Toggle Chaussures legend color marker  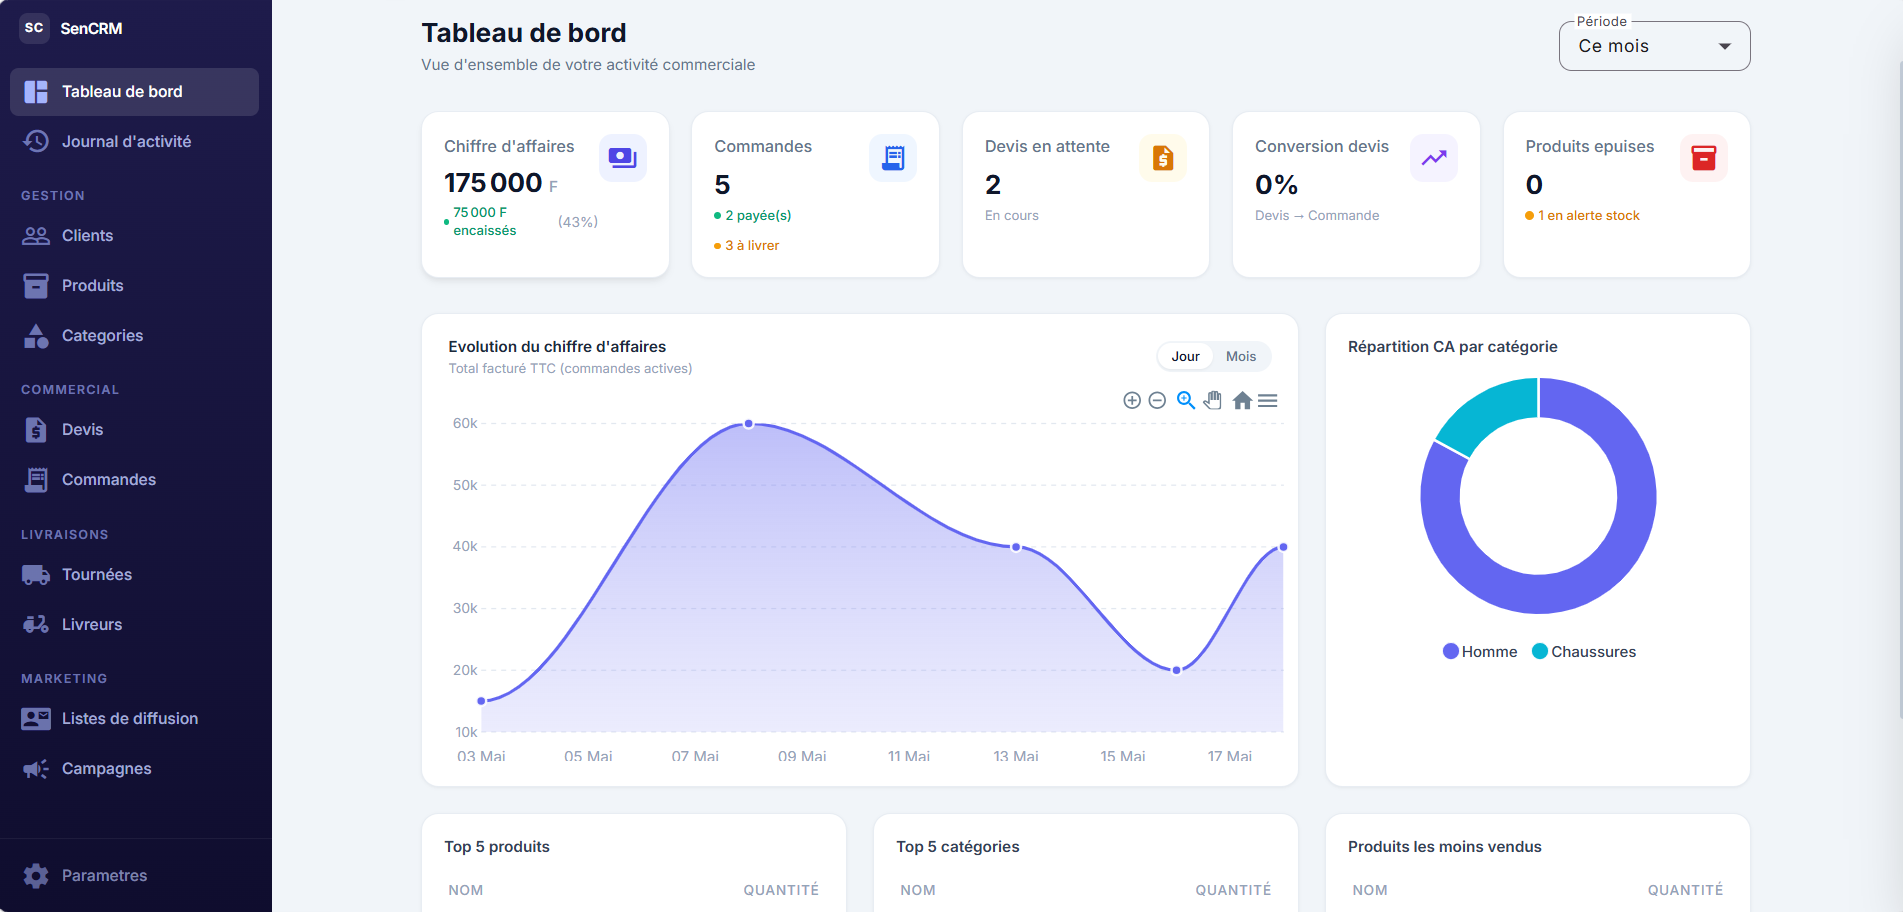coord(1540,651)
